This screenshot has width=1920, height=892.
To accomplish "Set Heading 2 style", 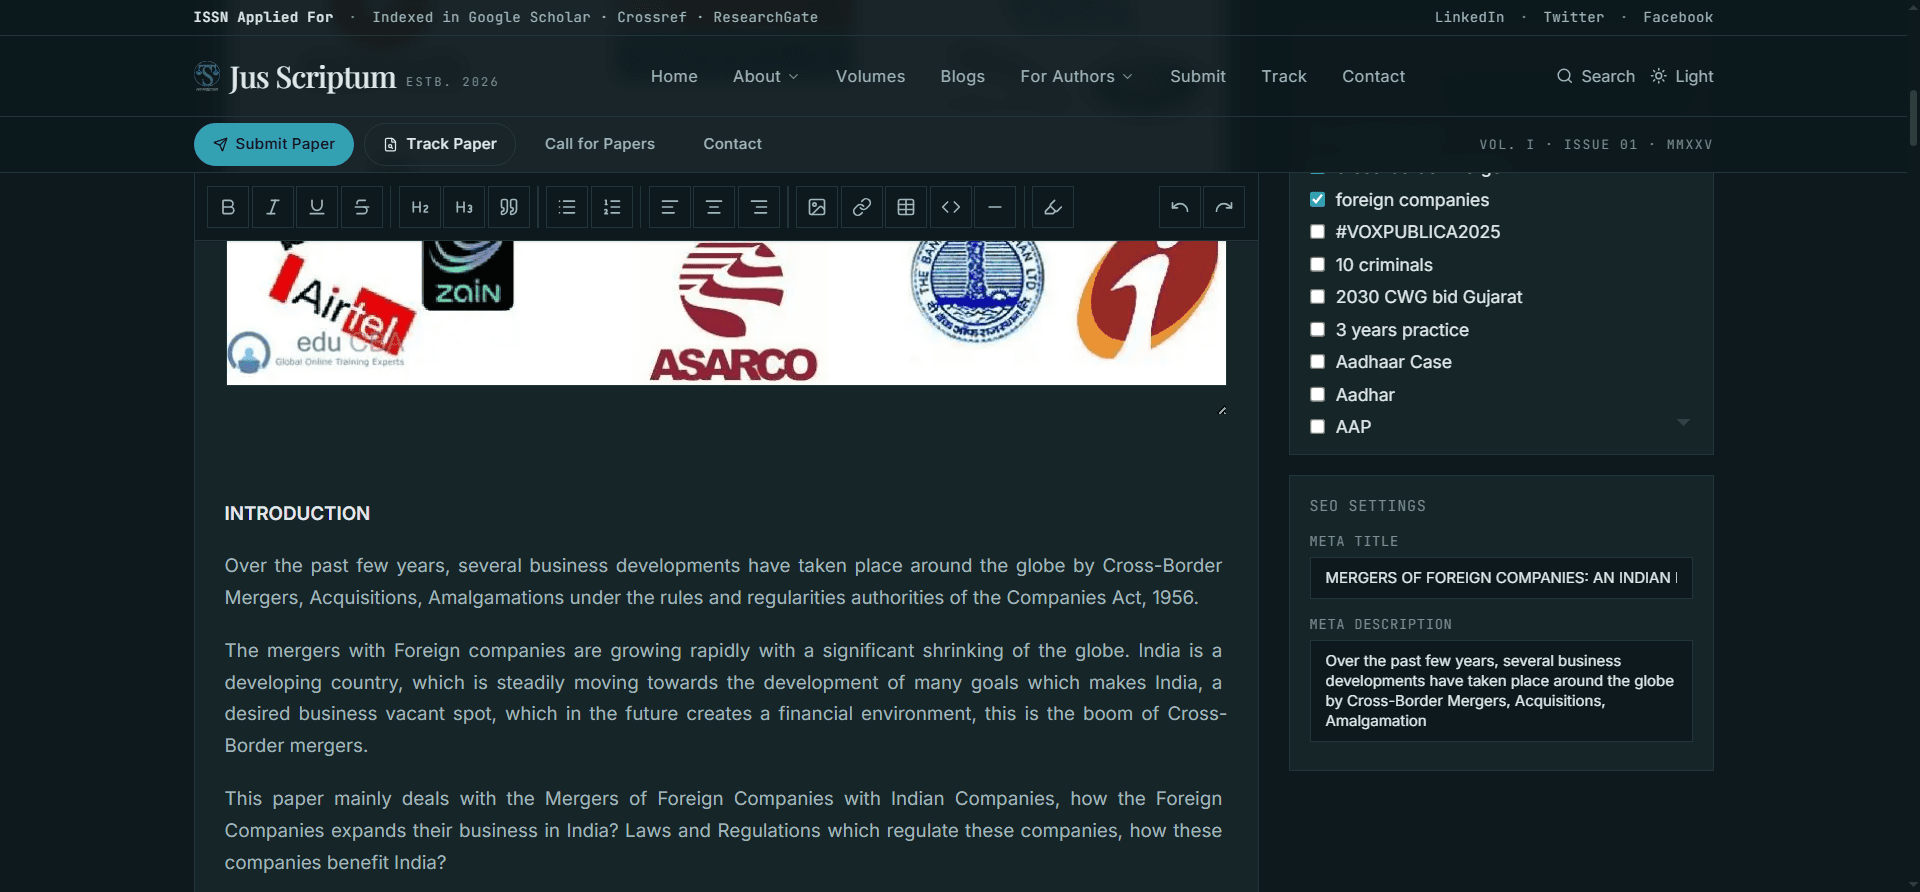I will (x=420, y=207).
